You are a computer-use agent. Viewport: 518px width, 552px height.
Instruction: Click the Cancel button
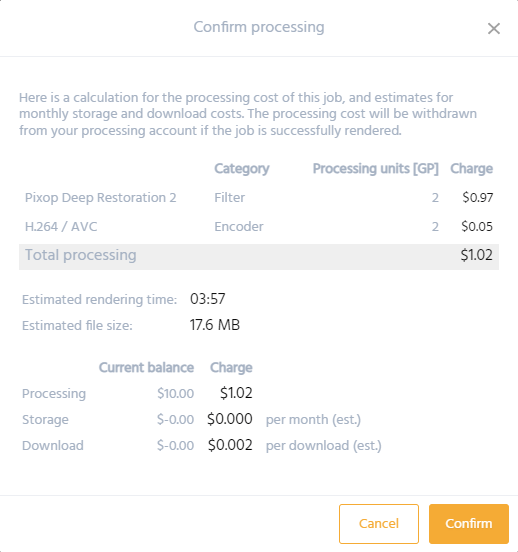pos(379,523)
